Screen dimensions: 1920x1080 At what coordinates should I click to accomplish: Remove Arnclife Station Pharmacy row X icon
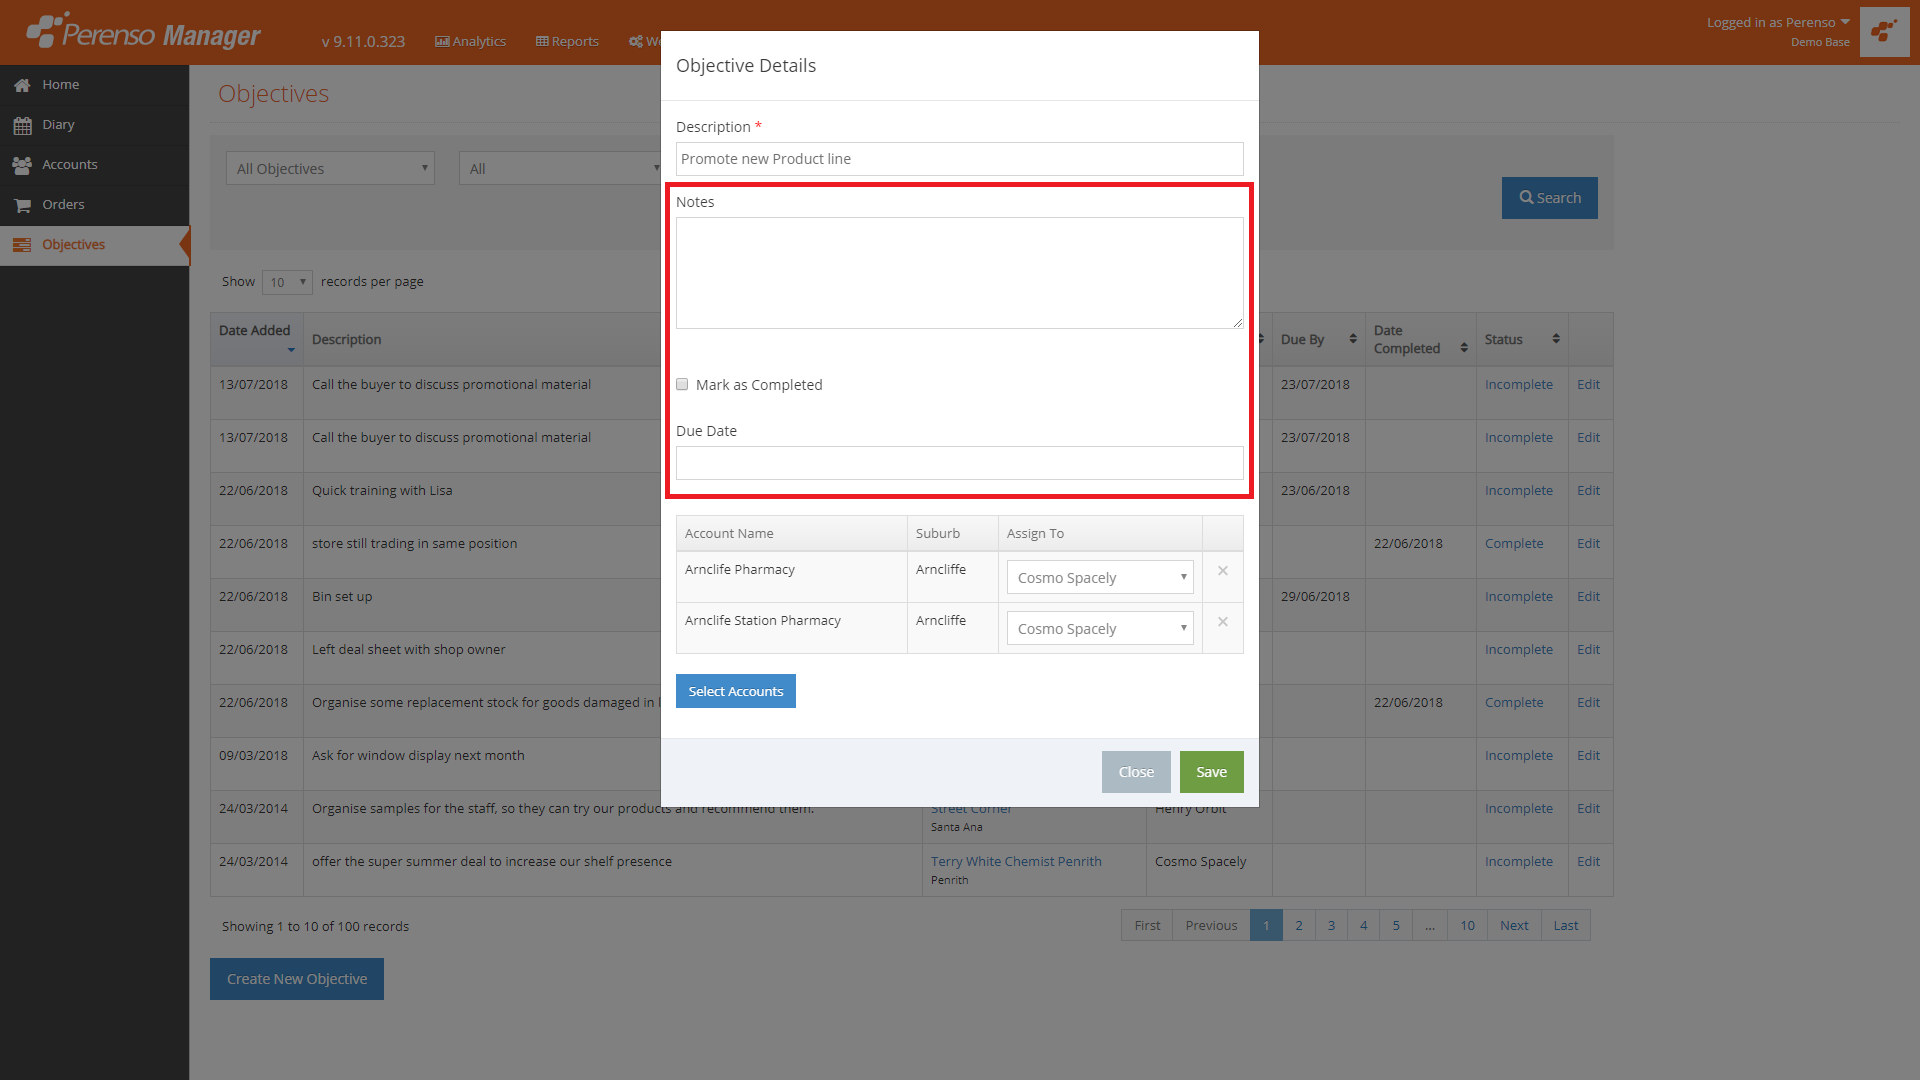click(x=1222, y=622)
